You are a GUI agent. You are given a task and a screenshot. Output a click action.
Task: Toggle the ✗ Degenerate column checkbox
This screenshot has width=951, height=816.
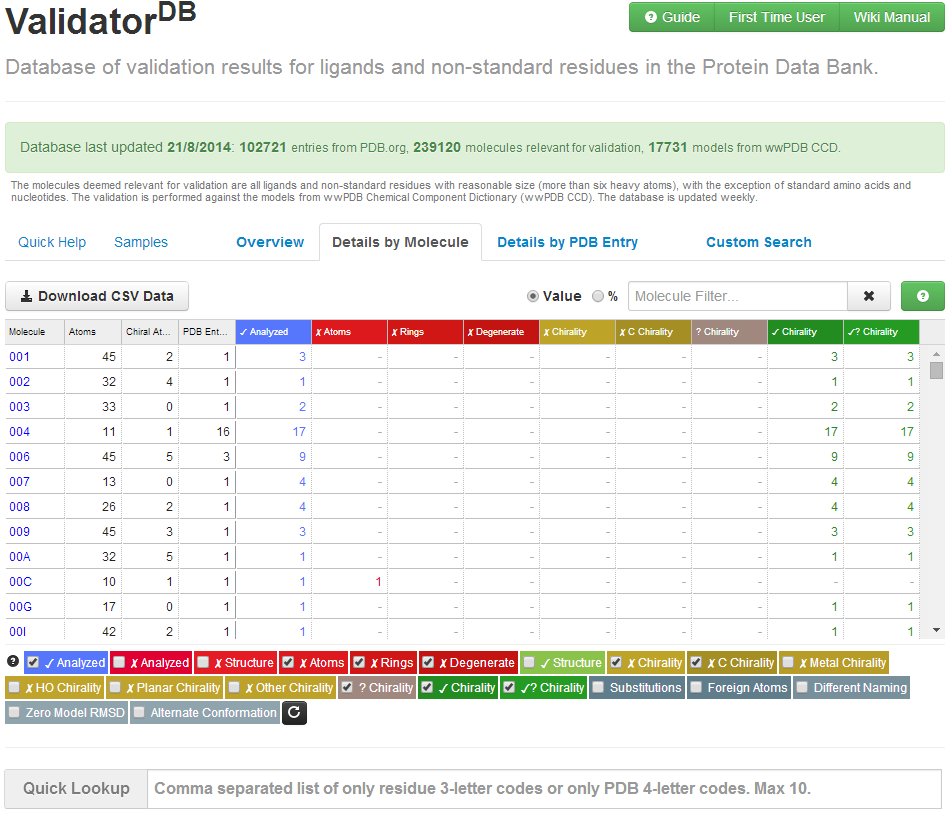[x=429, y=663]
